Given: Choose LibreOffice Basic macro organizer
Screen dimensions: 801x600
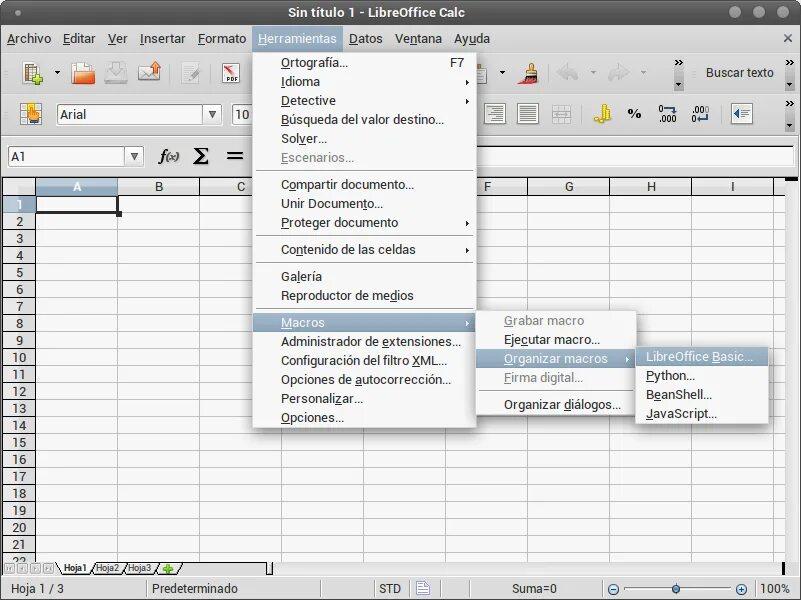Looking at the screenshot, I should (x=702, y=357).
